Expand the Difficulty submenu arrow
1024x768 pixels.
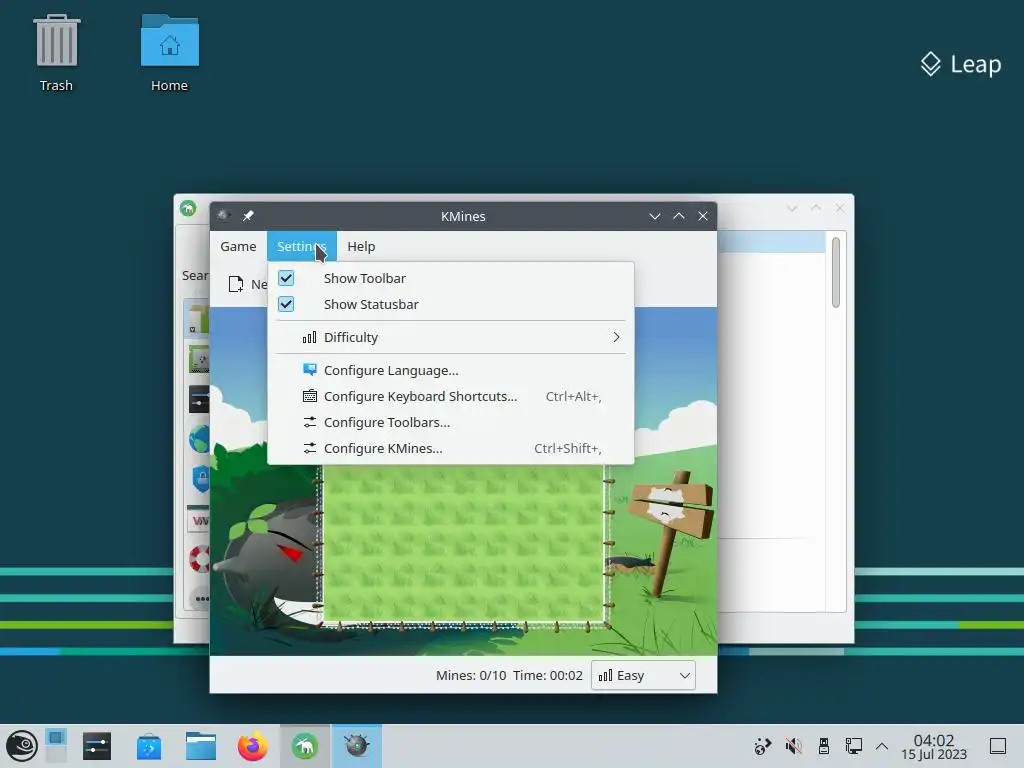click(616, 337)
